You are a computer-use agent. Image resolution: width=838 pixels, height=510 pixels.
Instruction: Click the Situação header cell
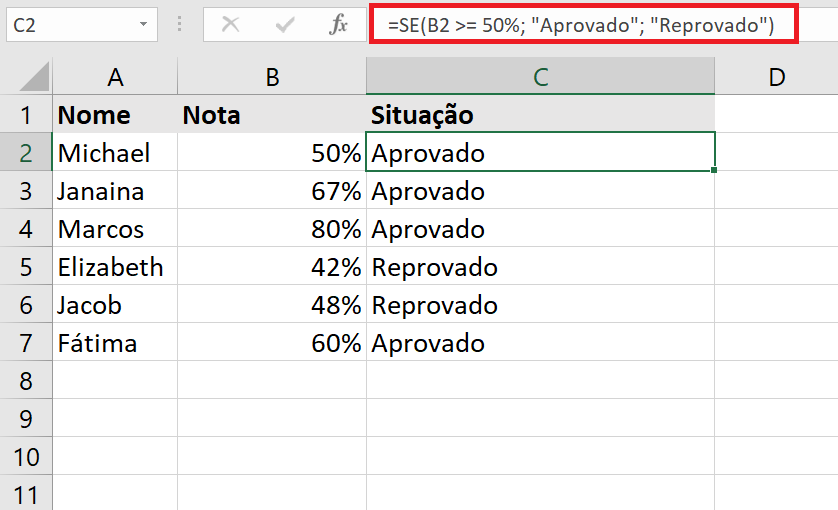[540, 115]
